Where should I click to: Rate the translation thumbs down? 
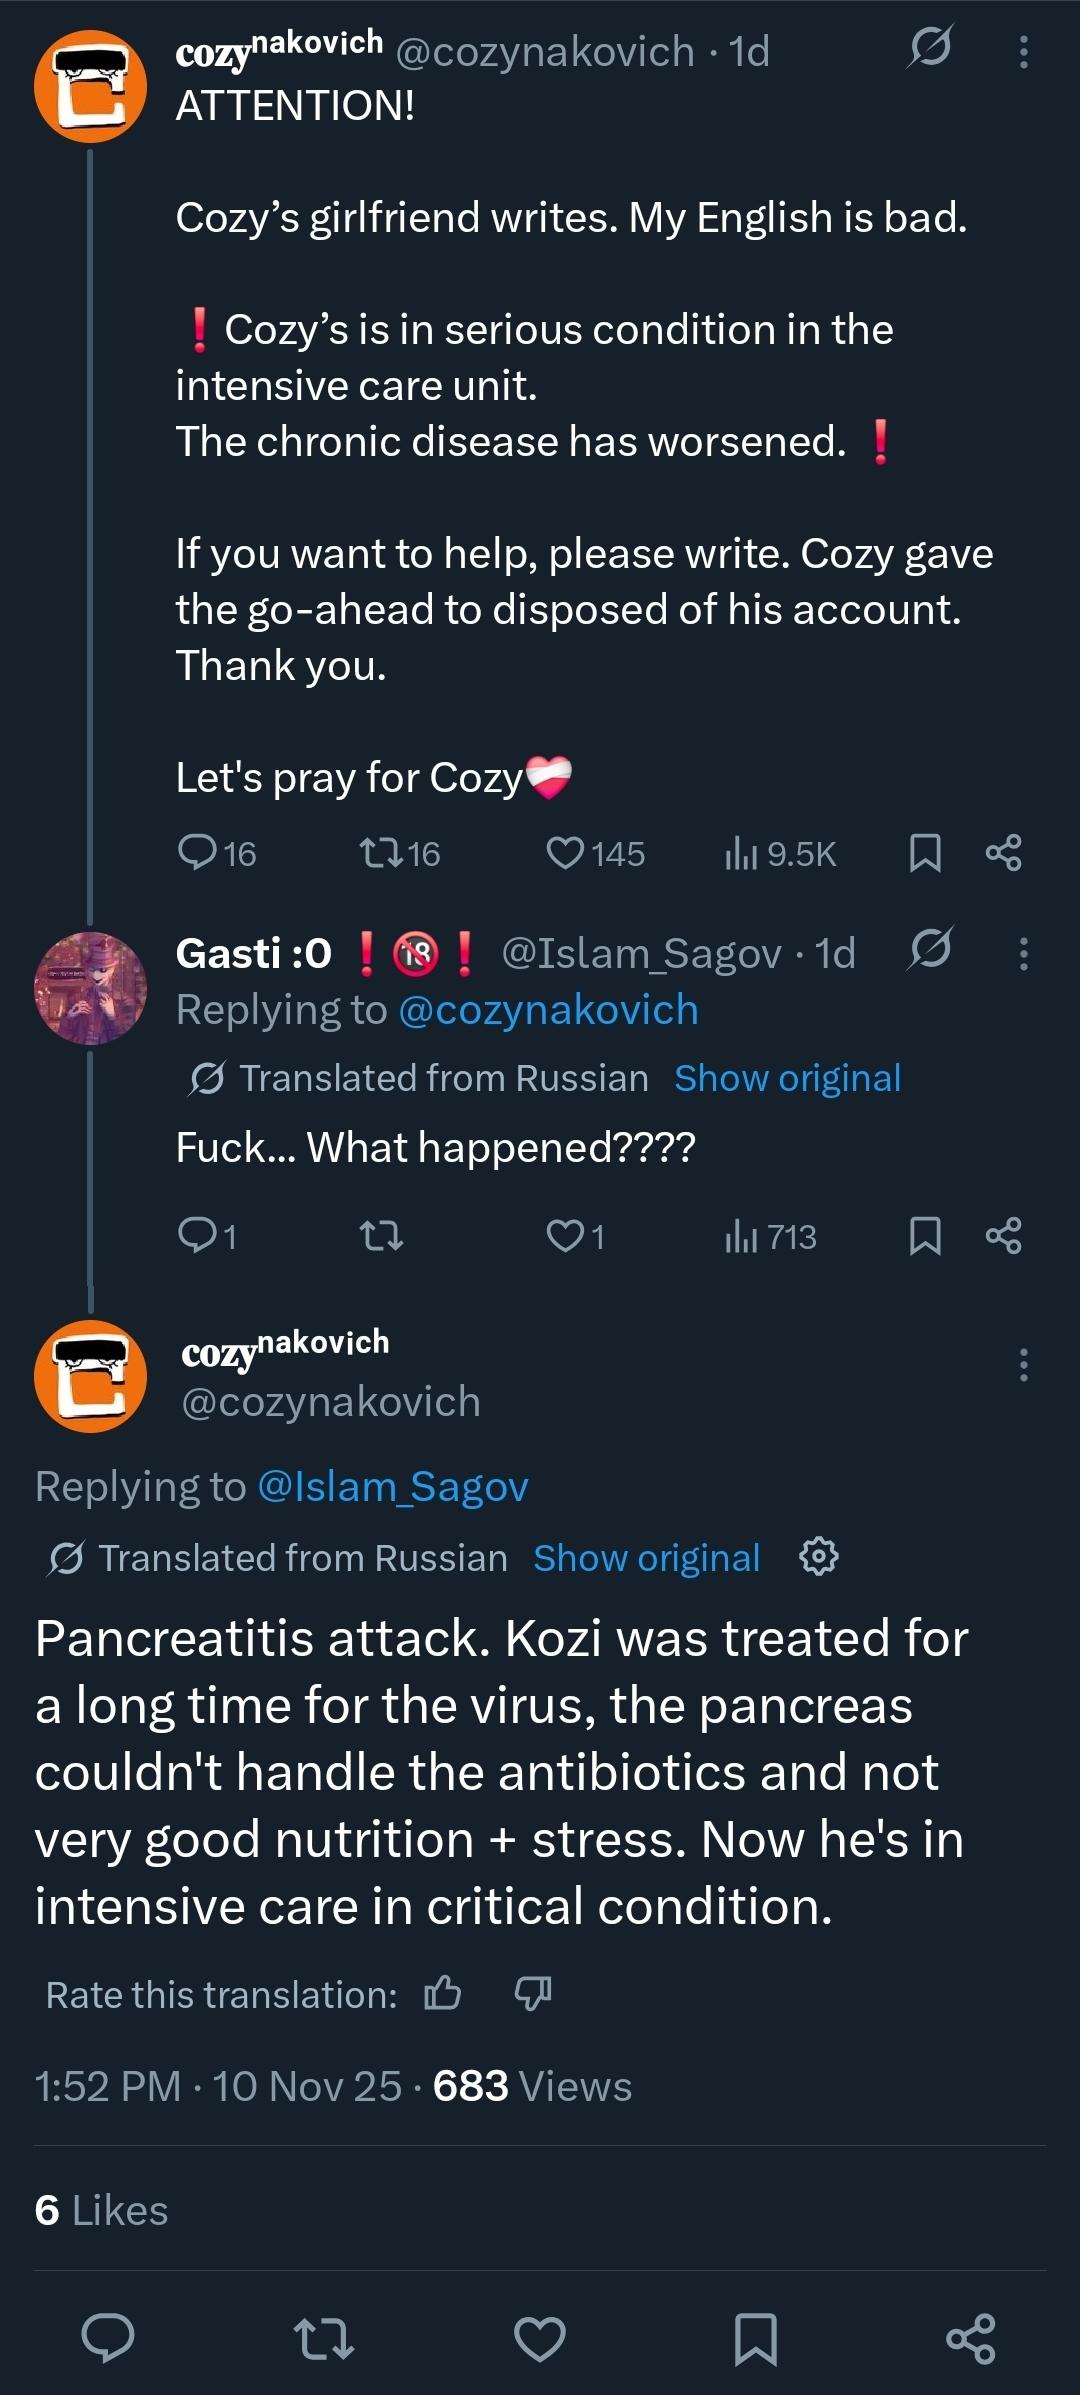click(533, 1993)
